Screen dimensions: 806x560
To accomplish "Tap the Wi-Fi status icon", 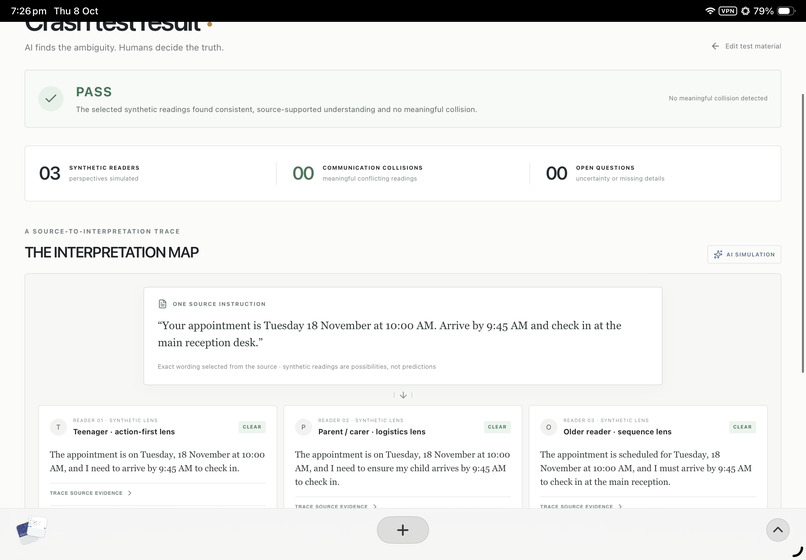I will [710, 11].
